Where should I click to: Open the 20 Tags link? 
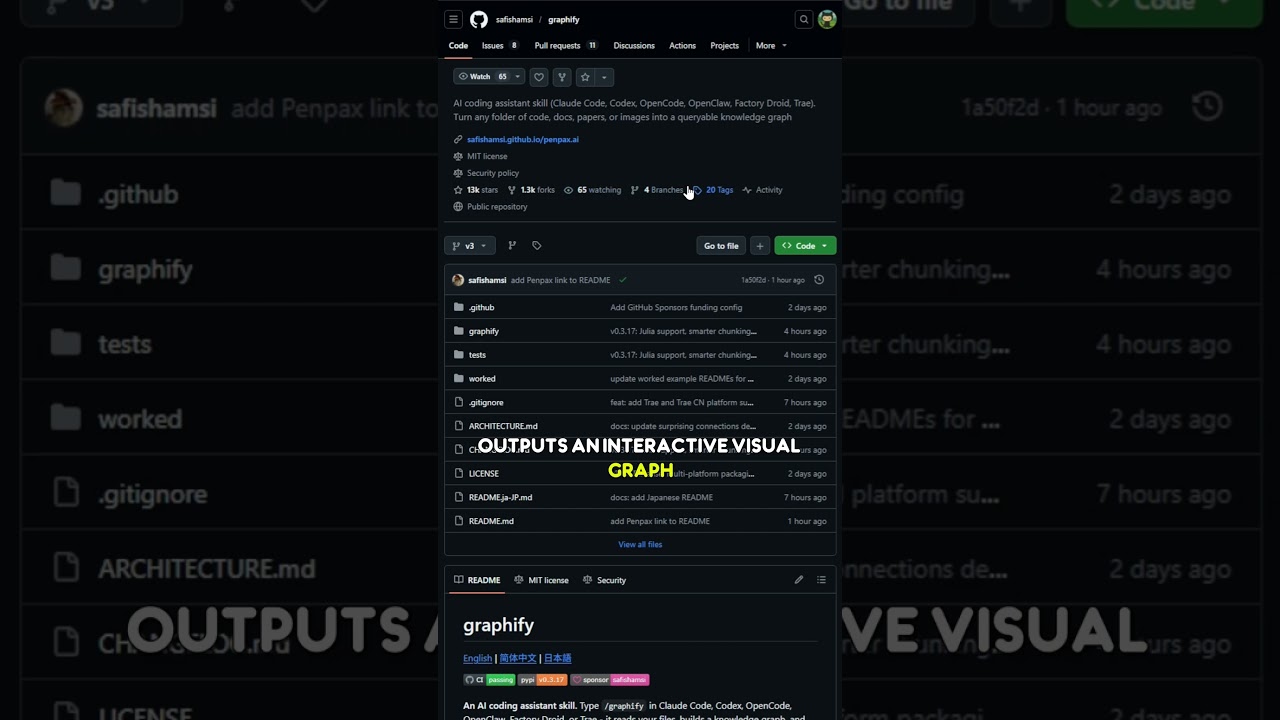point(713,190)
